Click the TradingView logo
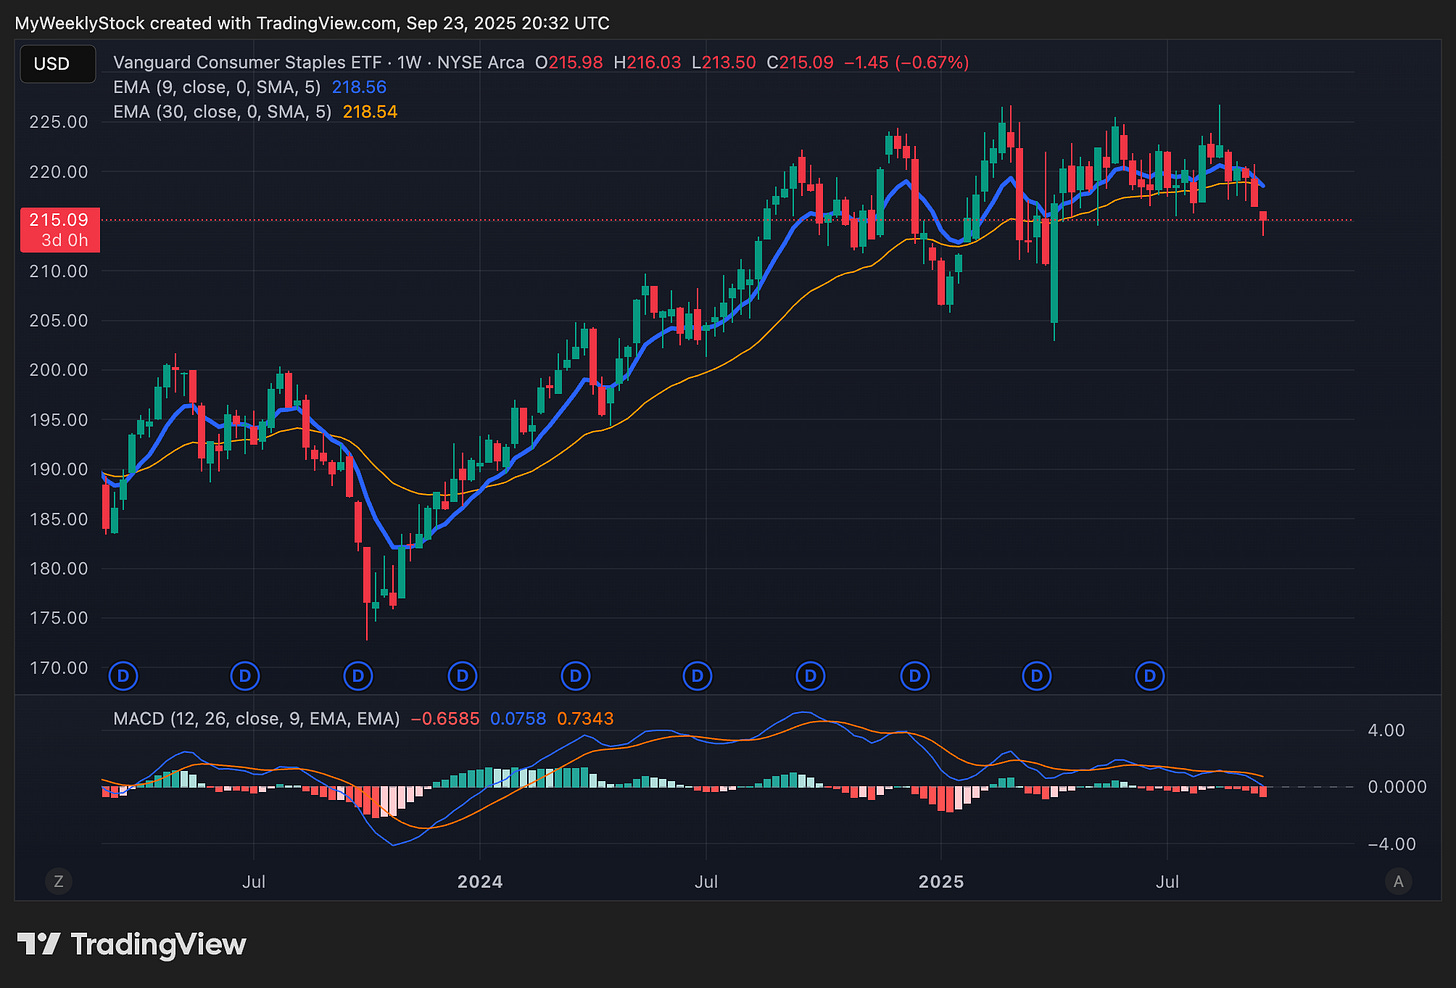This screenshot has width=1456, height=988. (x=132, y=944)
